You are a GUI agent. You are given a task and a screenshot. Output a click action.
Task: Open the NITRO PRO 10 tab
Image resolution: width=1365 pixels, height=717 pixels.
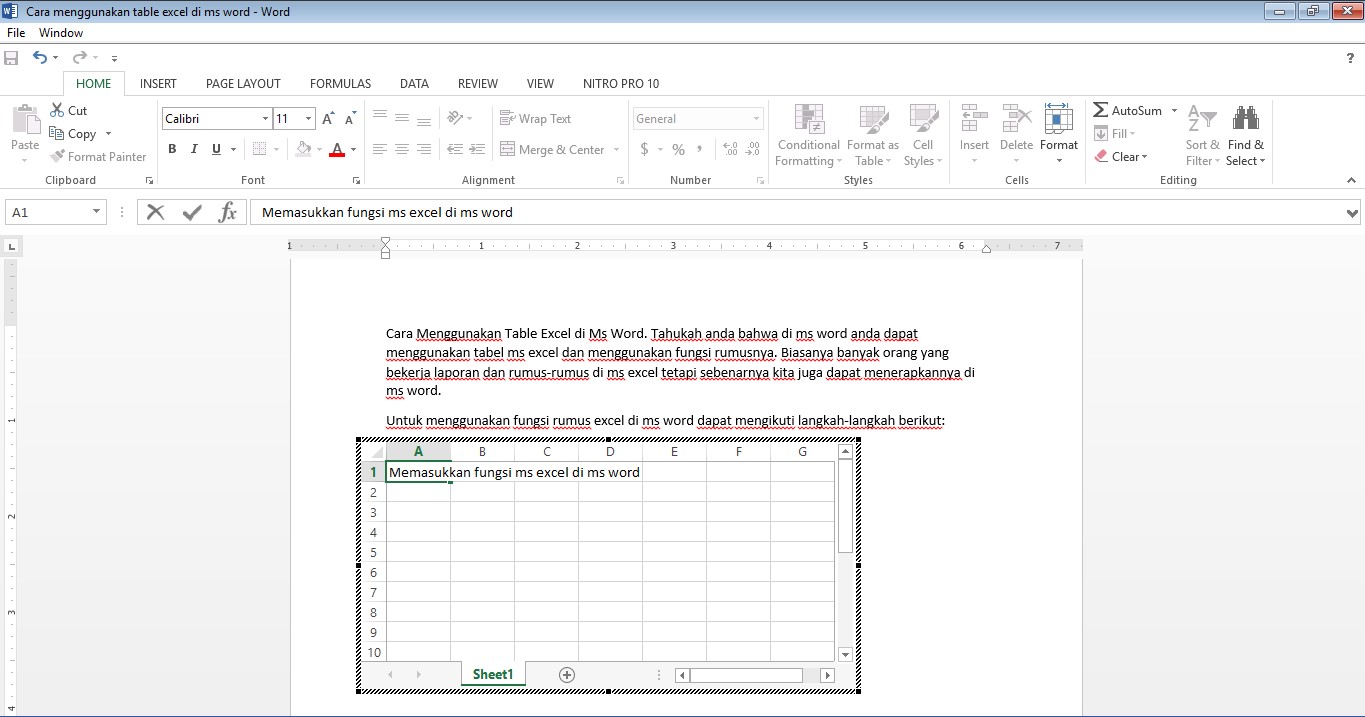(621, 84)
